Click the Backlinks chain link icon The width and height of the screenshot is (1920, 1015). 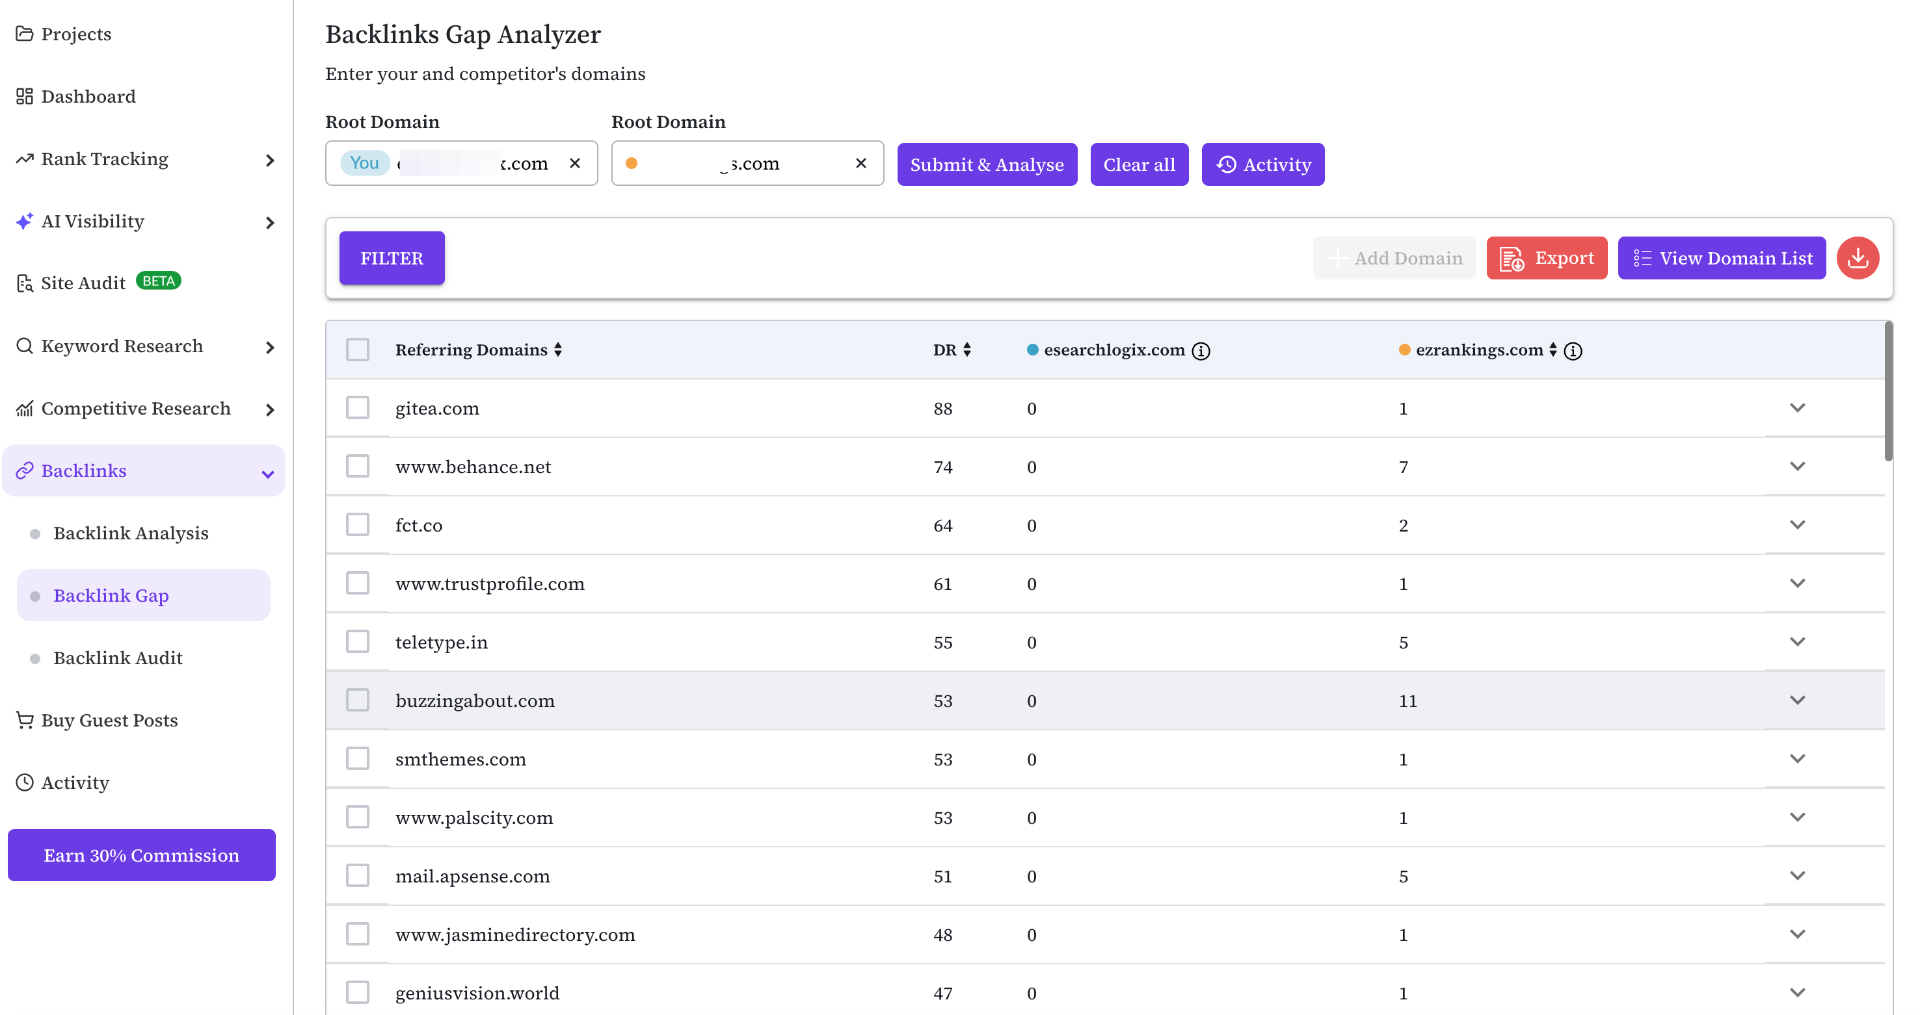[25, 471]
